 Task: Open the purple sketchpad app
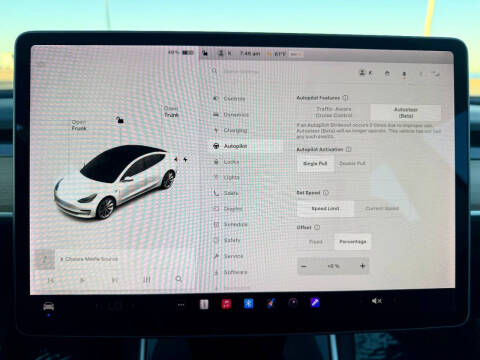[315, 302]
